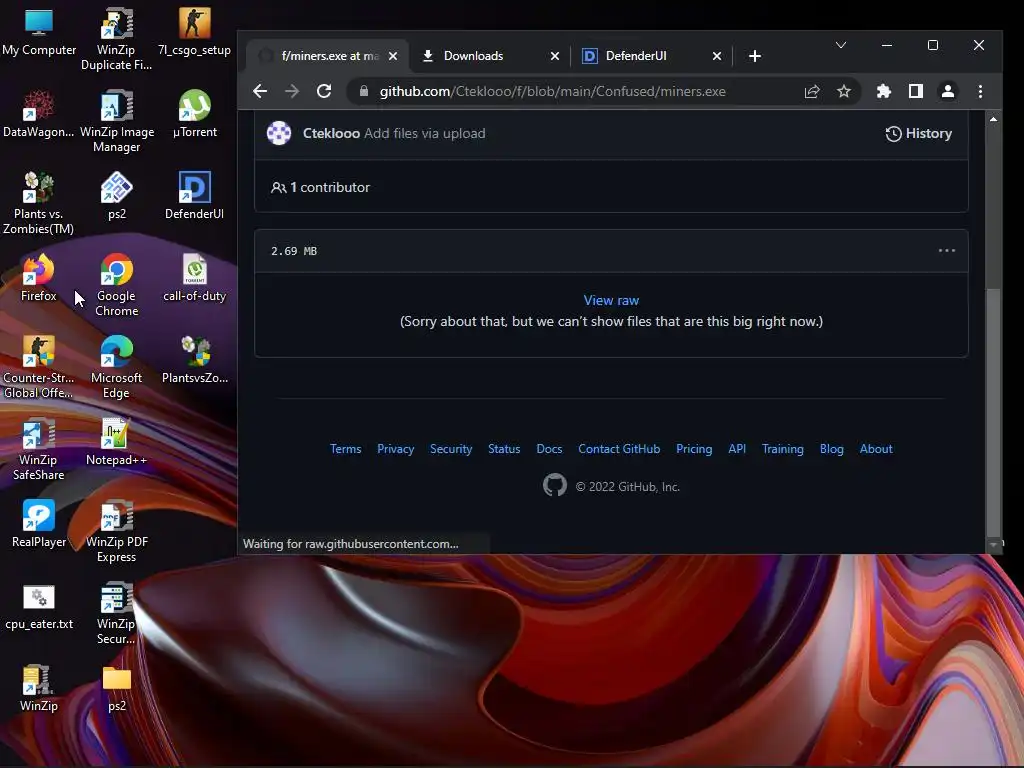Open Cteklooo avatar image

coord(279,133)
